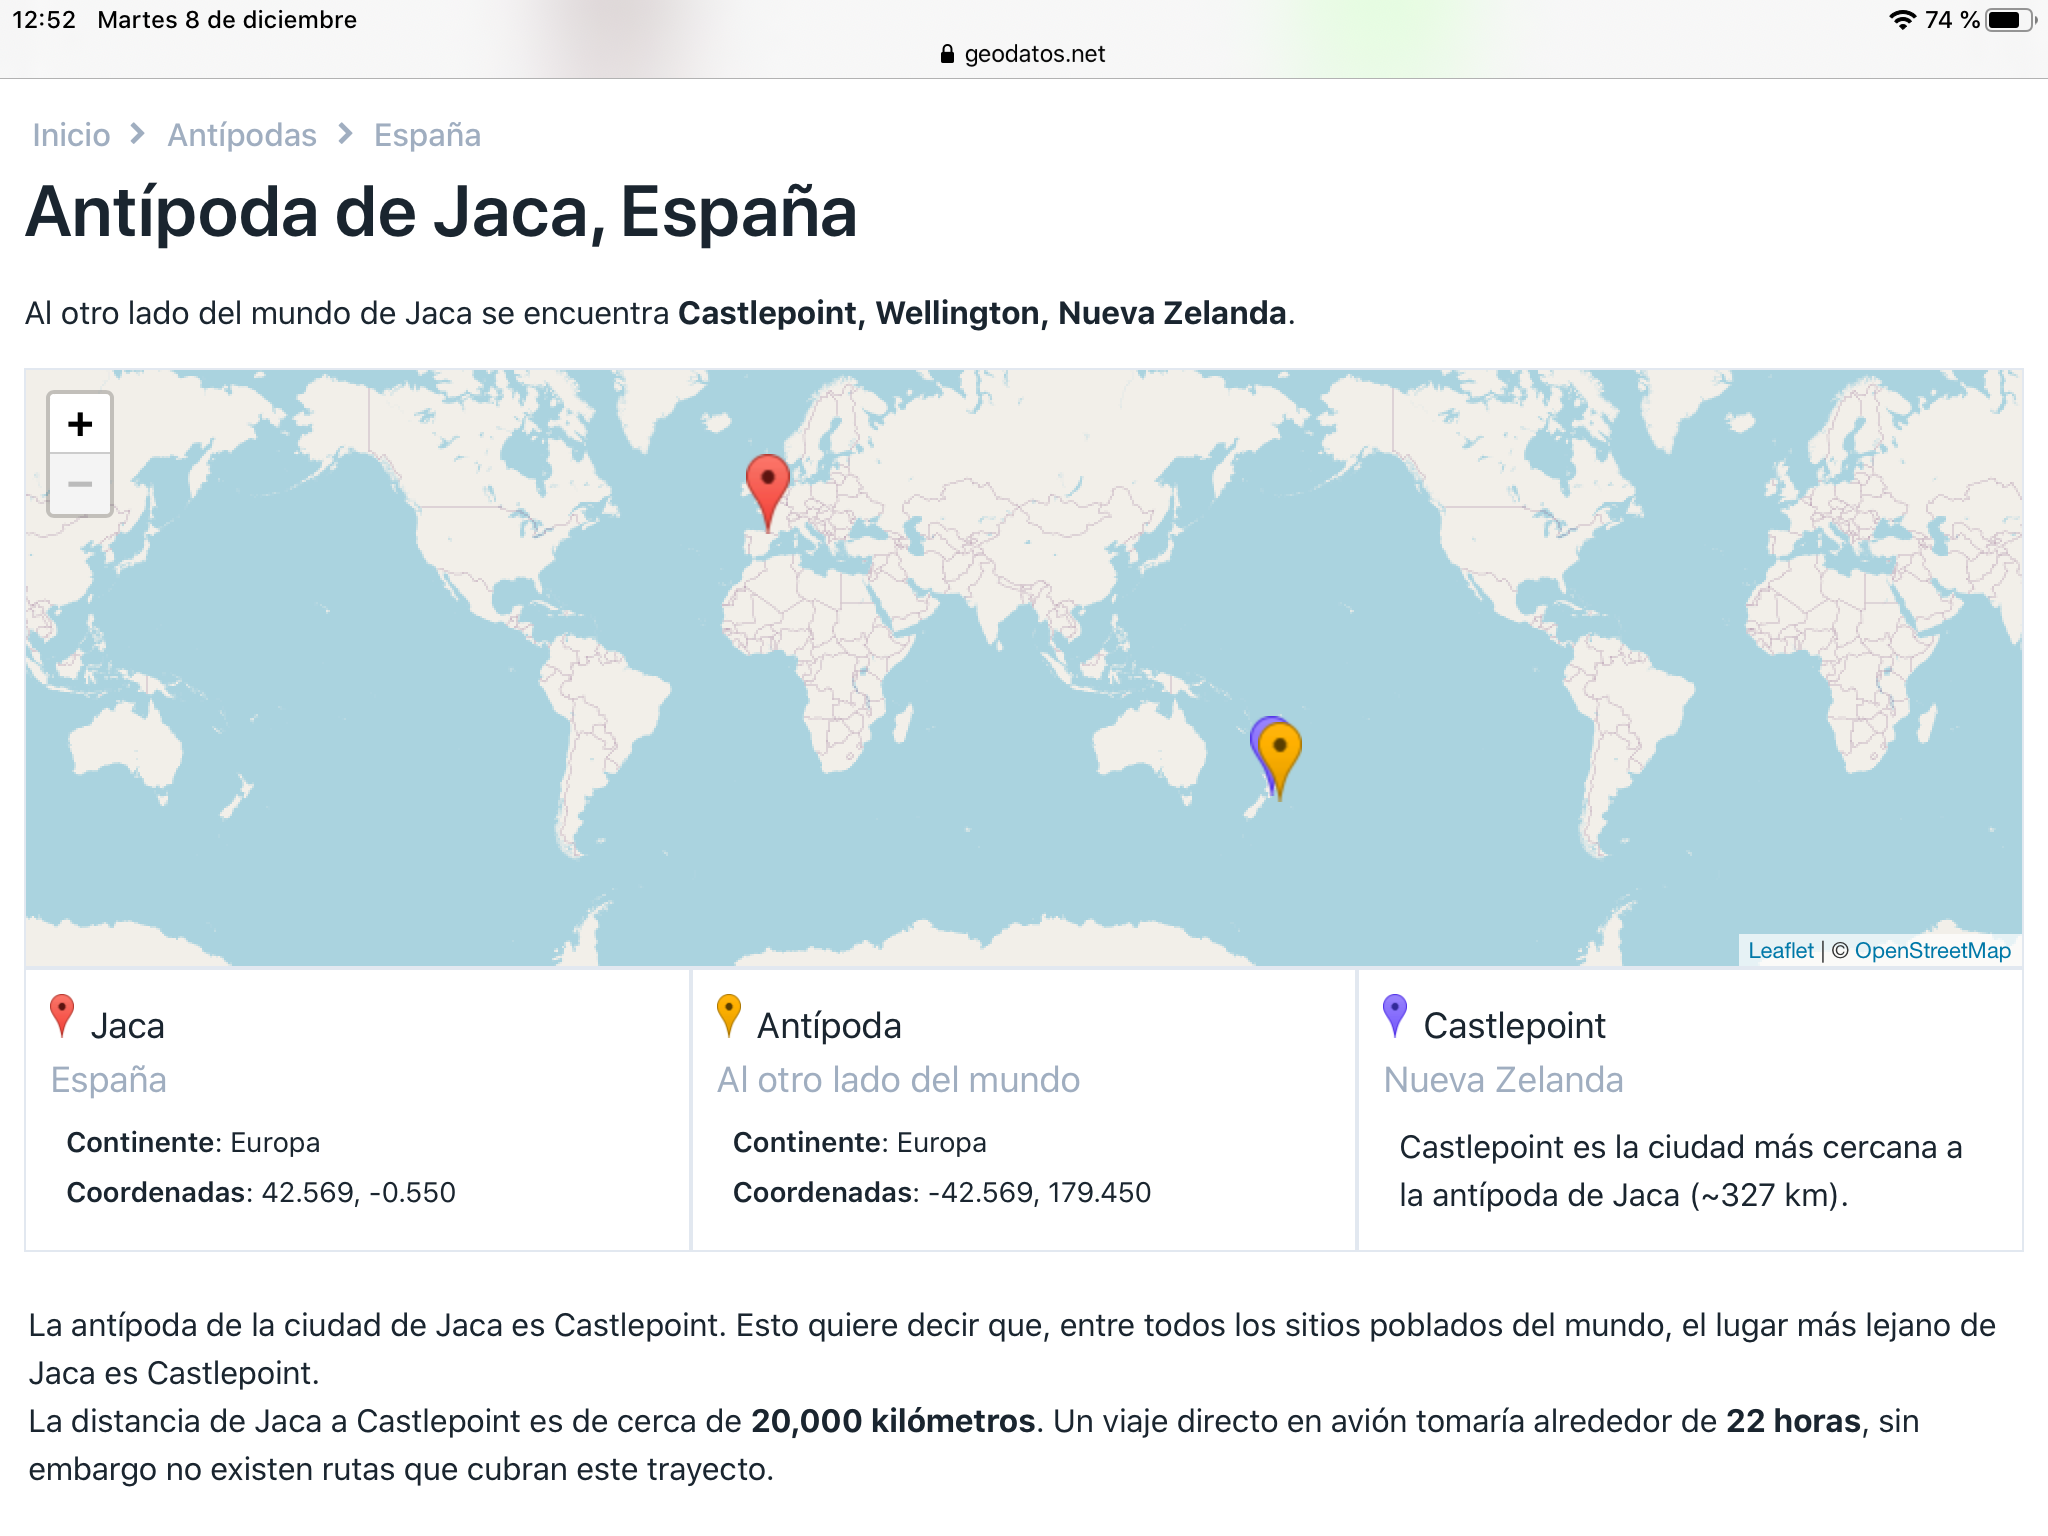This screenshot has width=2048, height=1536.
Task: Open España breadcrumb link
Action: point(427,135)
